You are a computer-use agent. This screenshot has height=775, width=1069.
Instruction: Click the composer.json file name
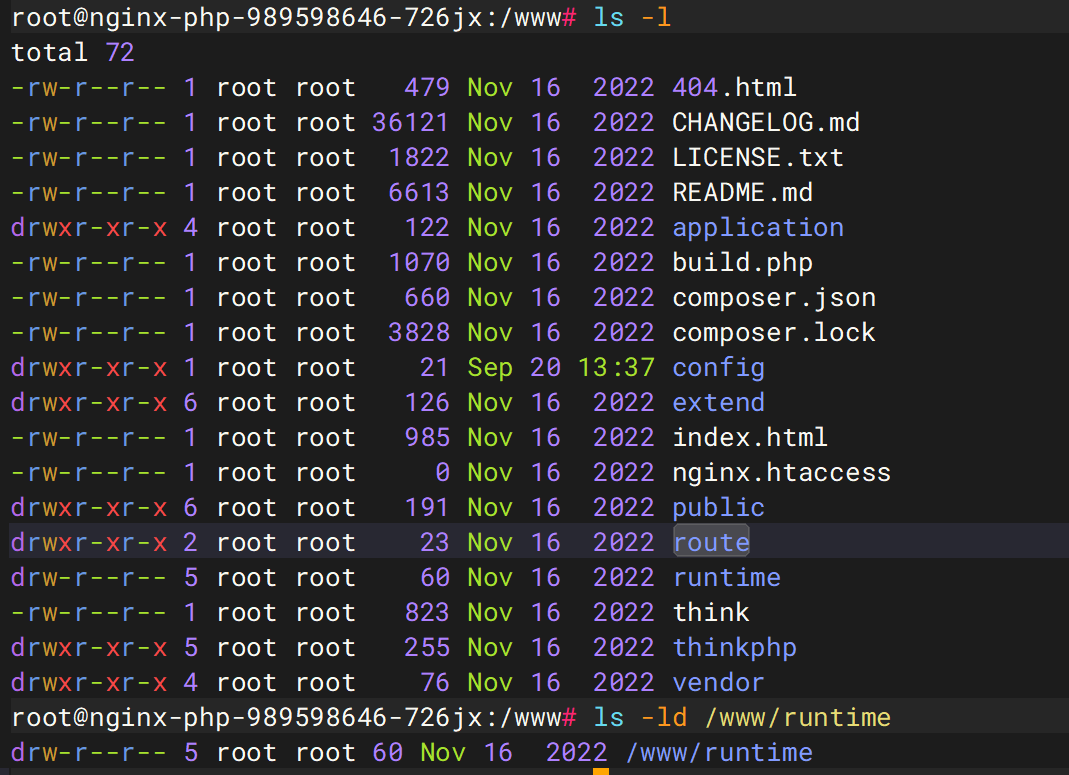(774, 298)
